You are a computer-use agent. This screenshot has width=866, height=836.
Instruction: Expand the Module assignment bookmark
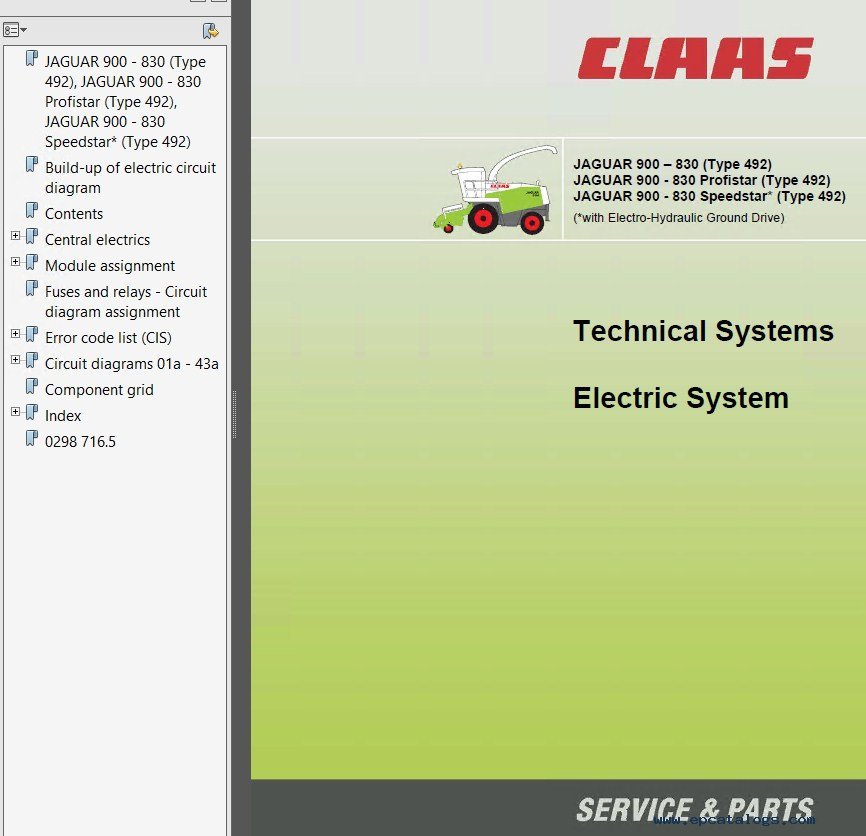(x=15, y=262)
